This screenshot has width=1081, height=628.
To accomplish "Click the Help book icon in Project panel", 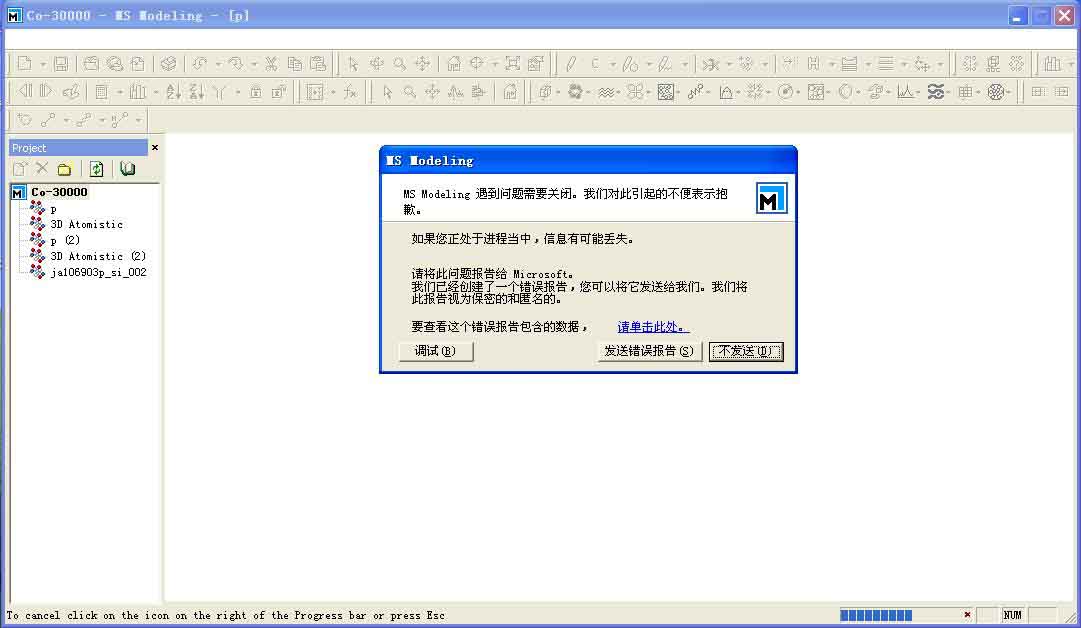I will click(x=128, y=169).
